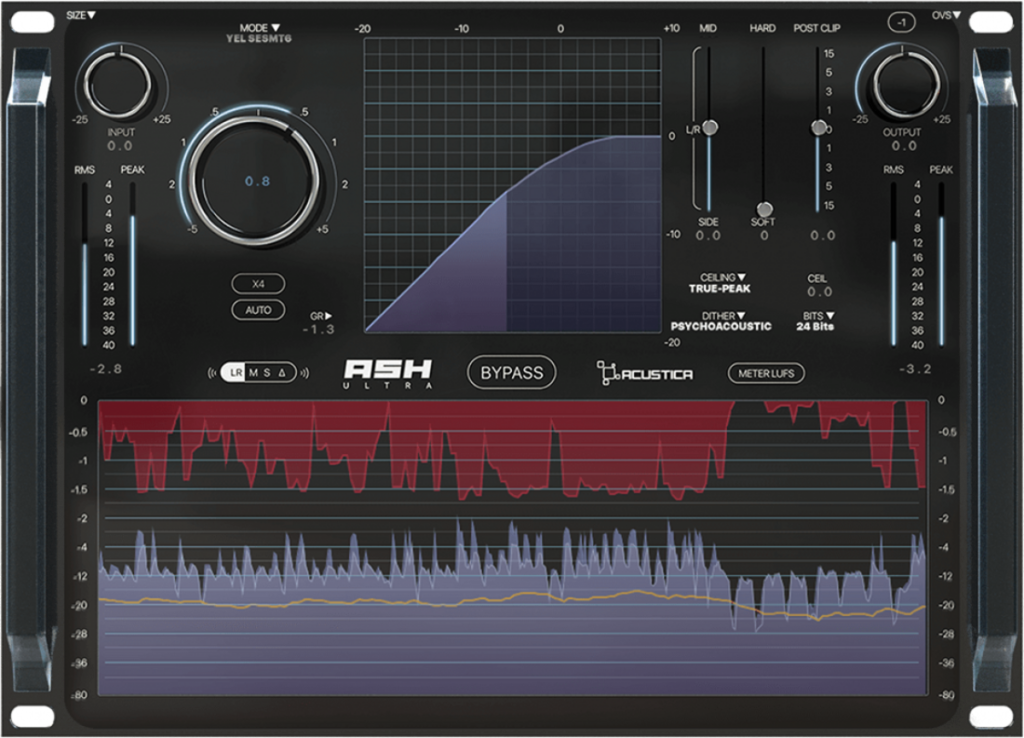Open the OVS oversampling dropdown

click(946, 15)
